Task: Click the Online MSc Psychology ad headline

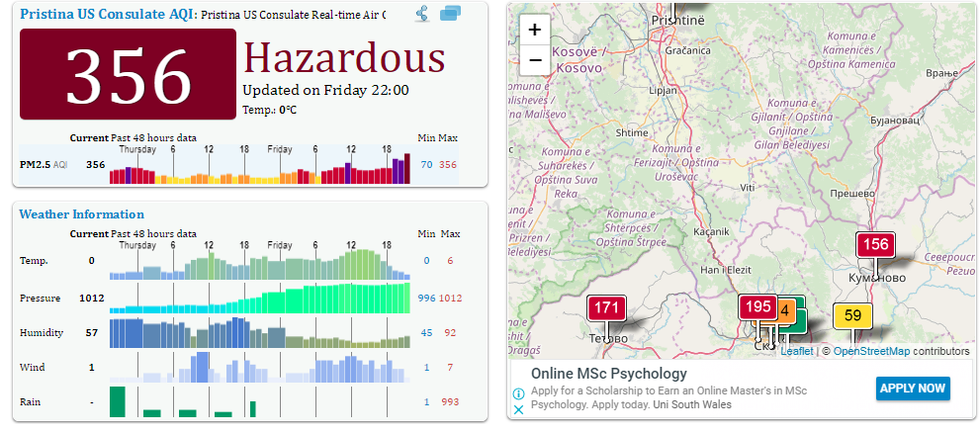Action: point(595,374)
